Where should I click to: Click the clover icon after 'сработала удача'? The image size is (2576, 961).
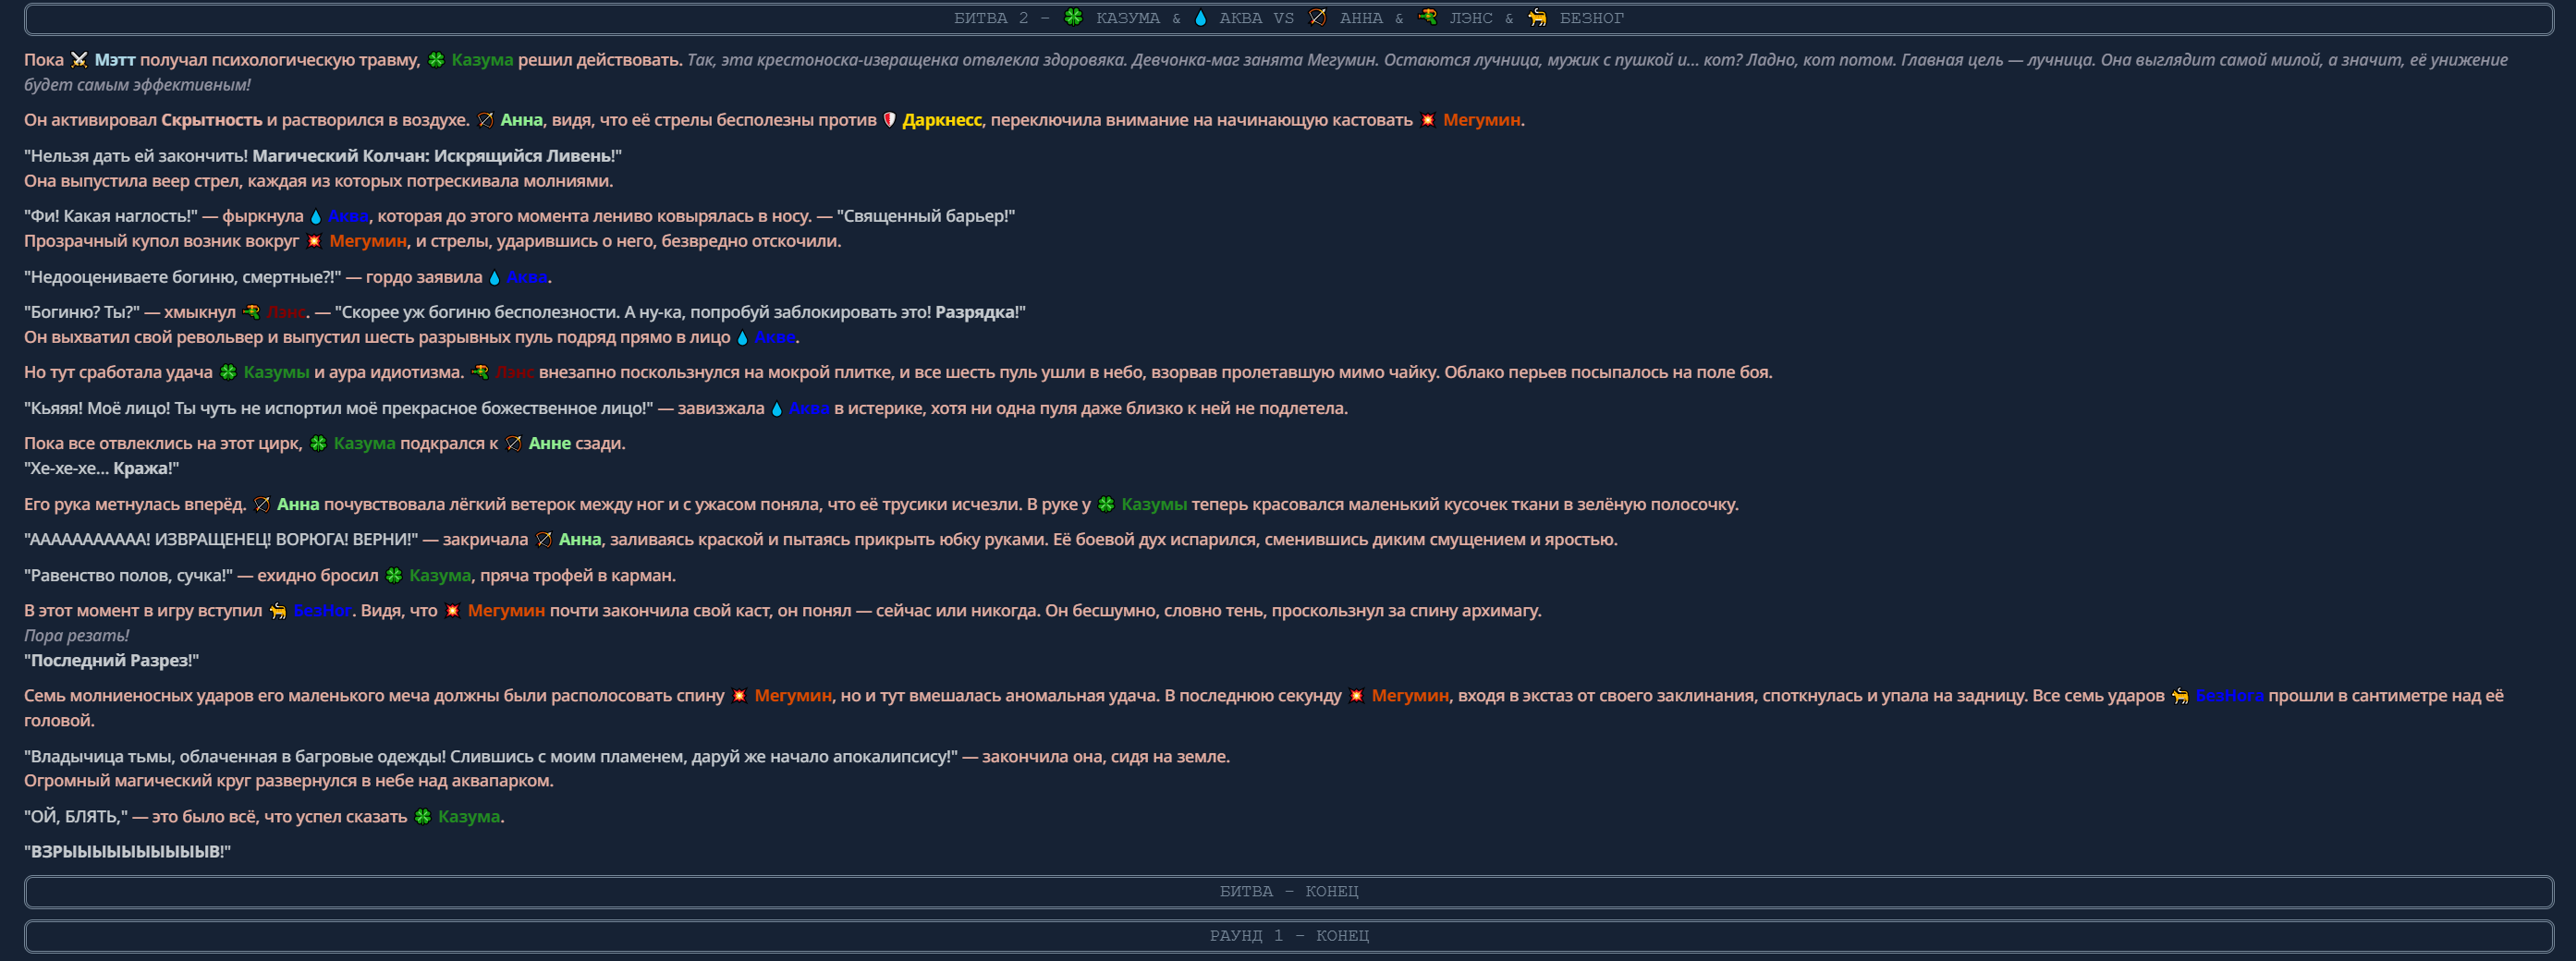[x=228, y=372]
